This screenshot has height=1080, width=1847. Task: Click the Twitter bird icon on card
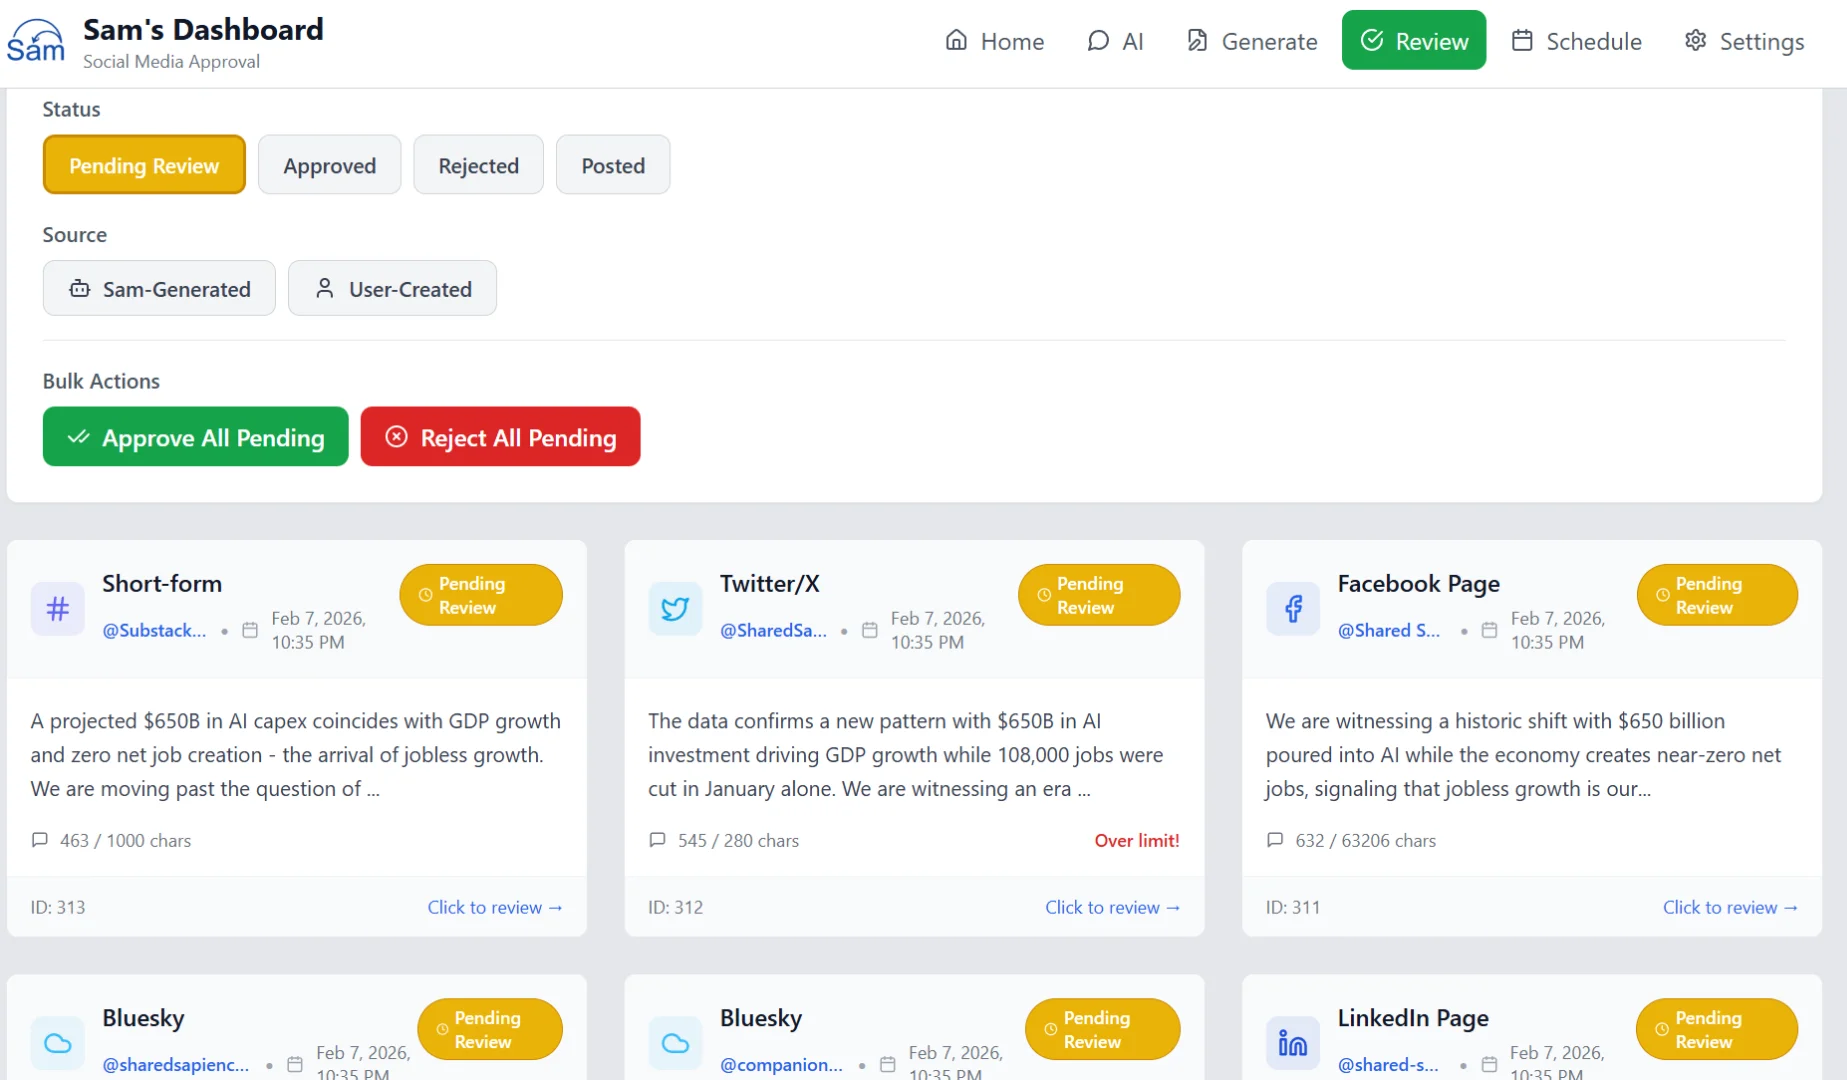(x=675, y=609)
